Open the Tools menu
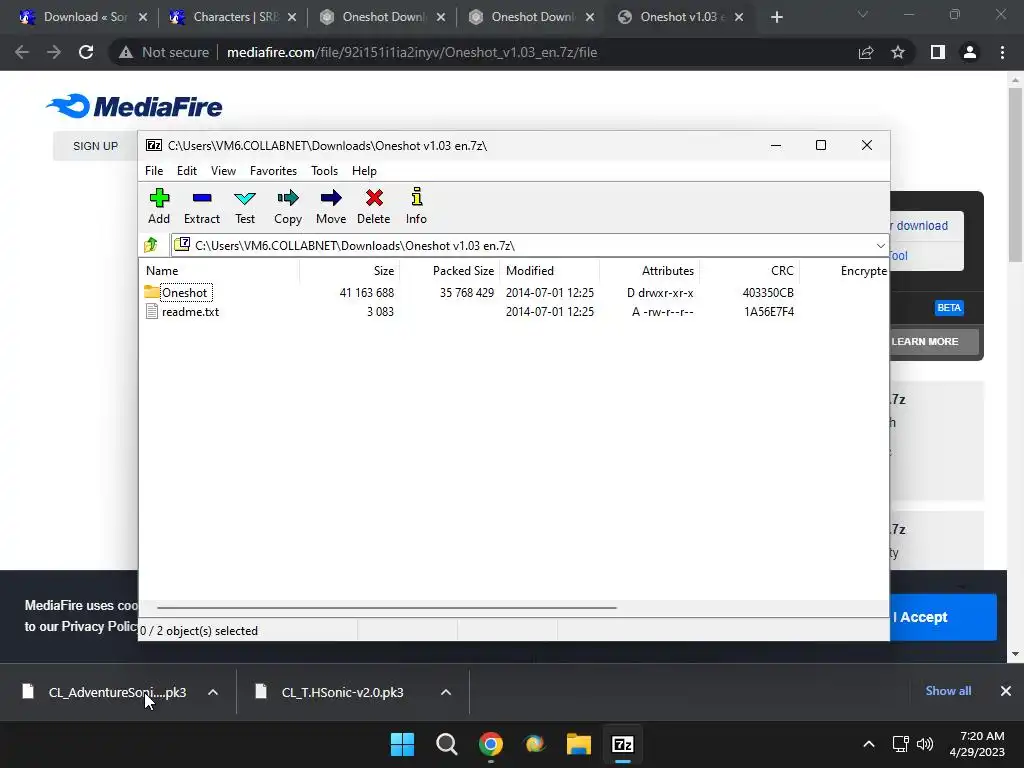Viewport: 1024px width, 768px height. click(x=325, y=170)
